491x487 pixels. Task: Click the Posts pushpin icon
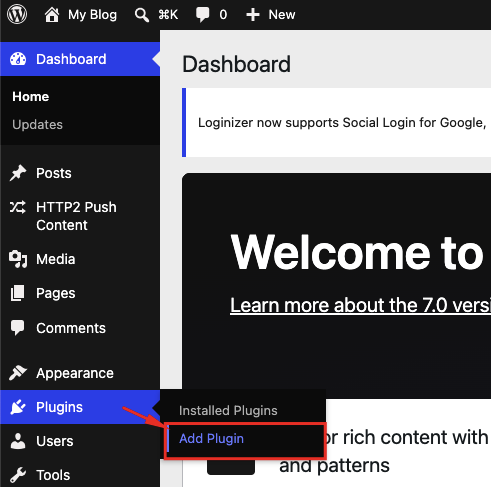(x=18, y=173)
